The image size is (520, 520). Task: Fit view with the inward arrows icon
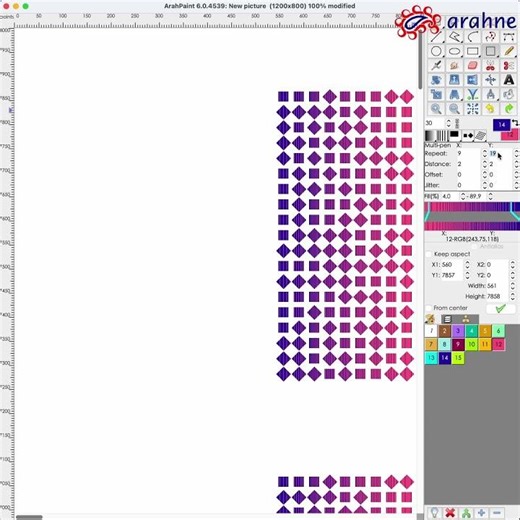472,109
